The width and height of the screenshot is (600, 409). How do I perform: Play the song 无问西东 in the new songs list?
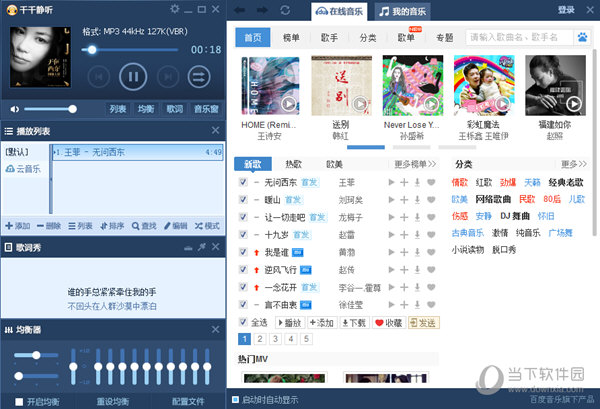tap(391, 183)
